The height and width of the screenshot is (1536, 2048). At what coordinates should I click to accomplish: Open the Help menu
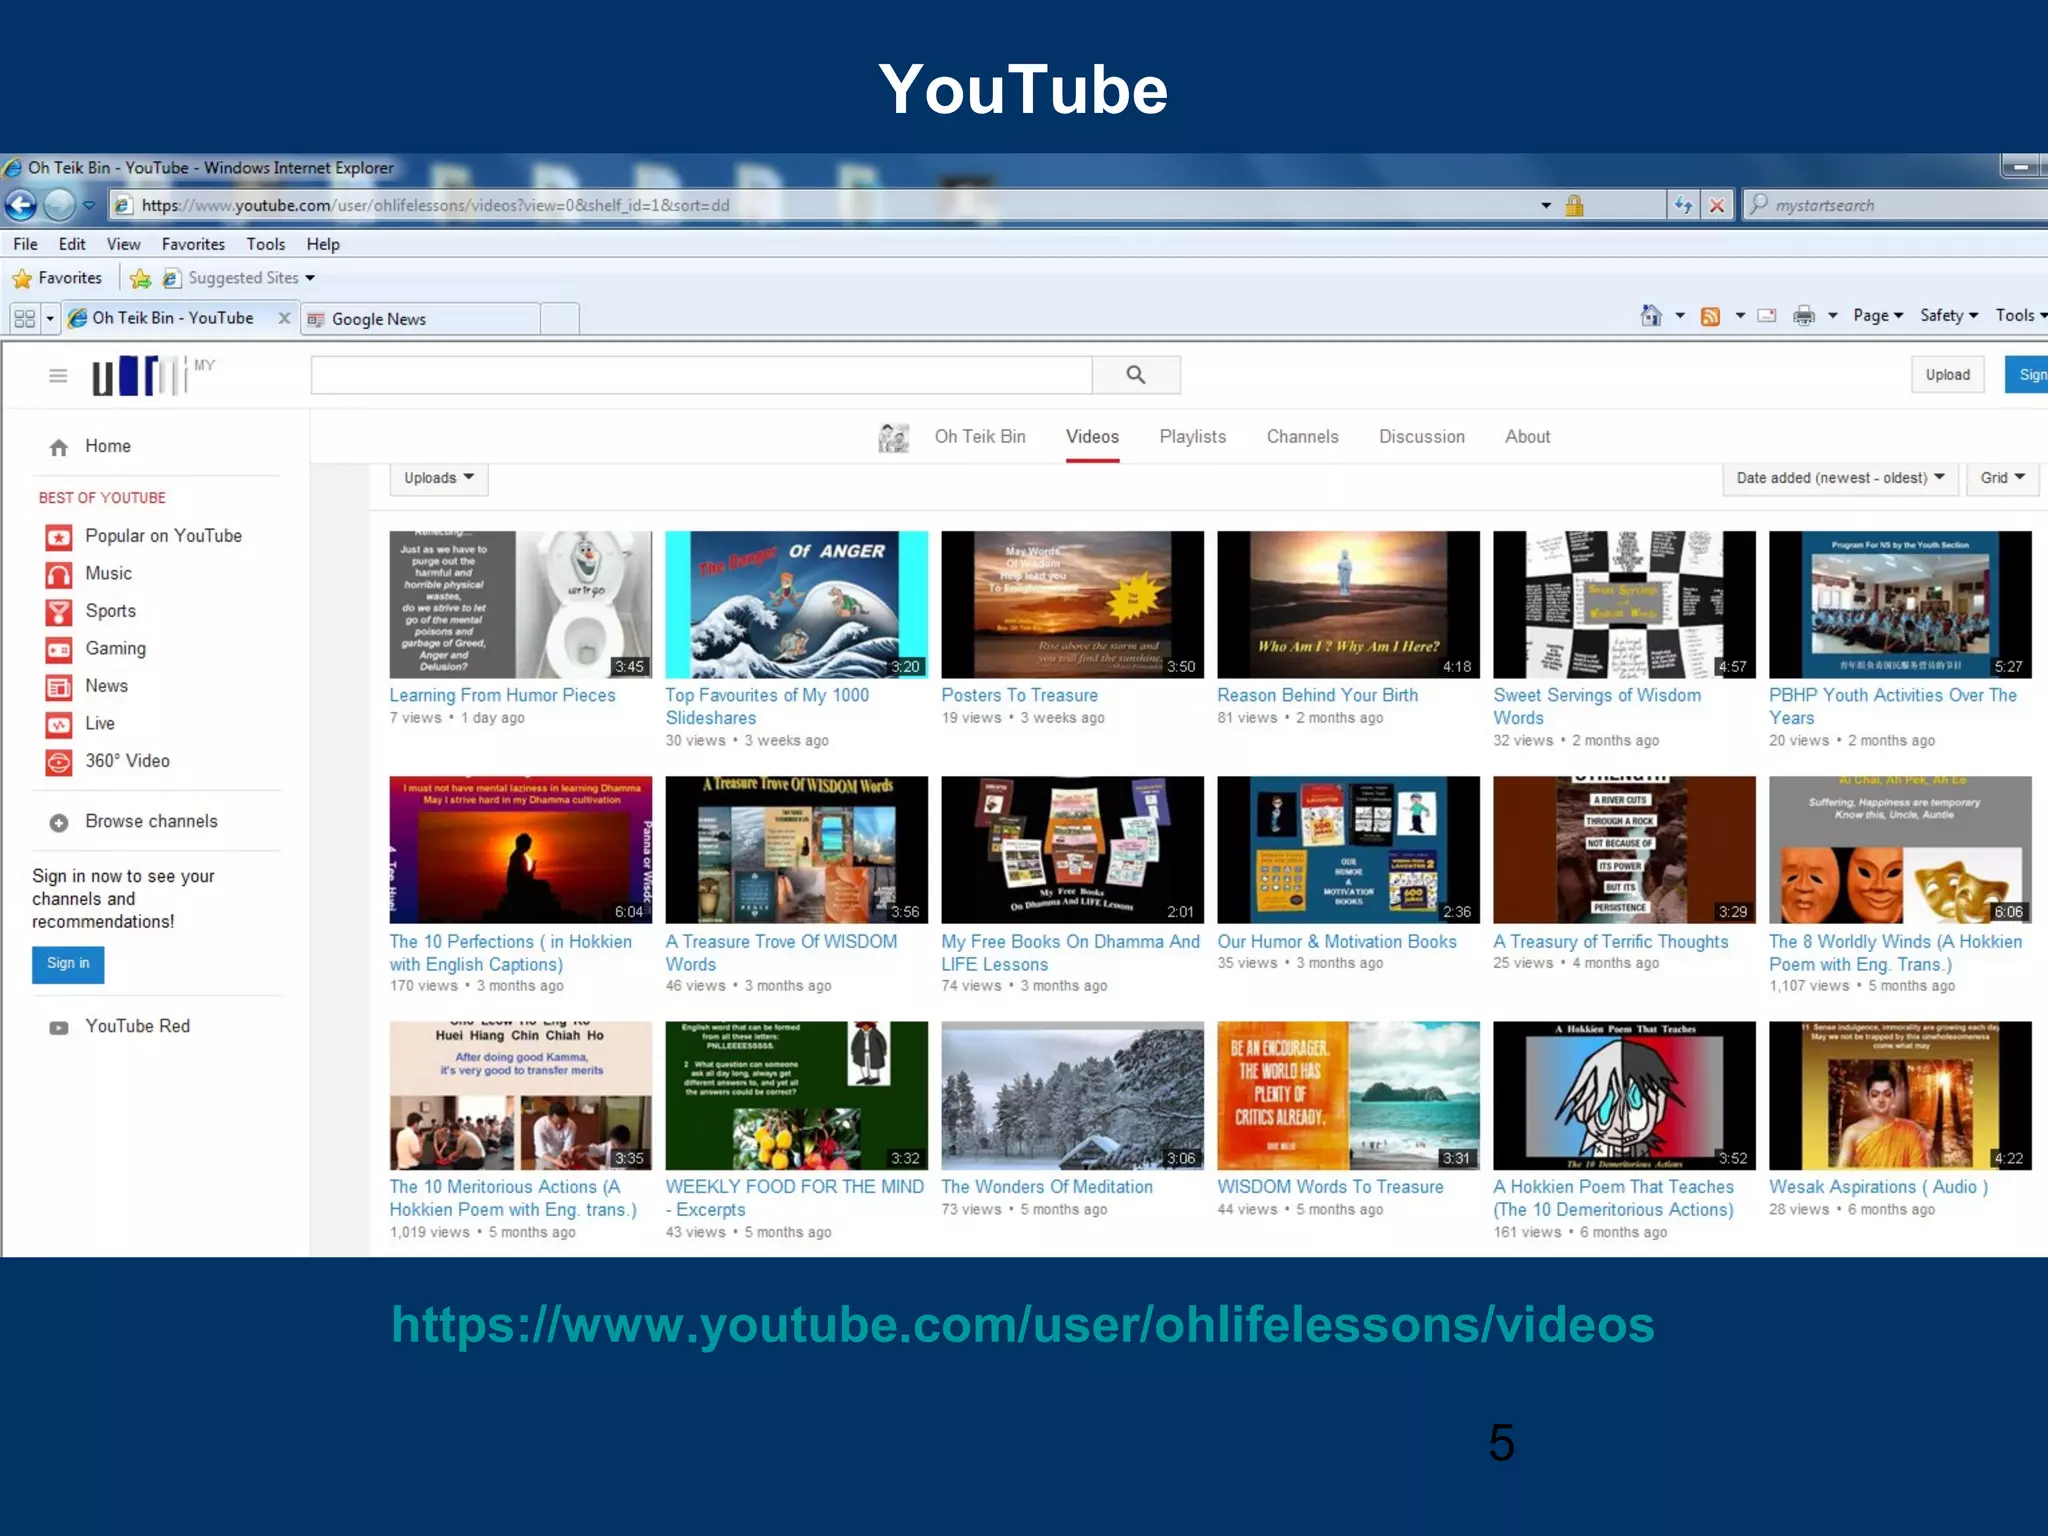pos(323,244)
